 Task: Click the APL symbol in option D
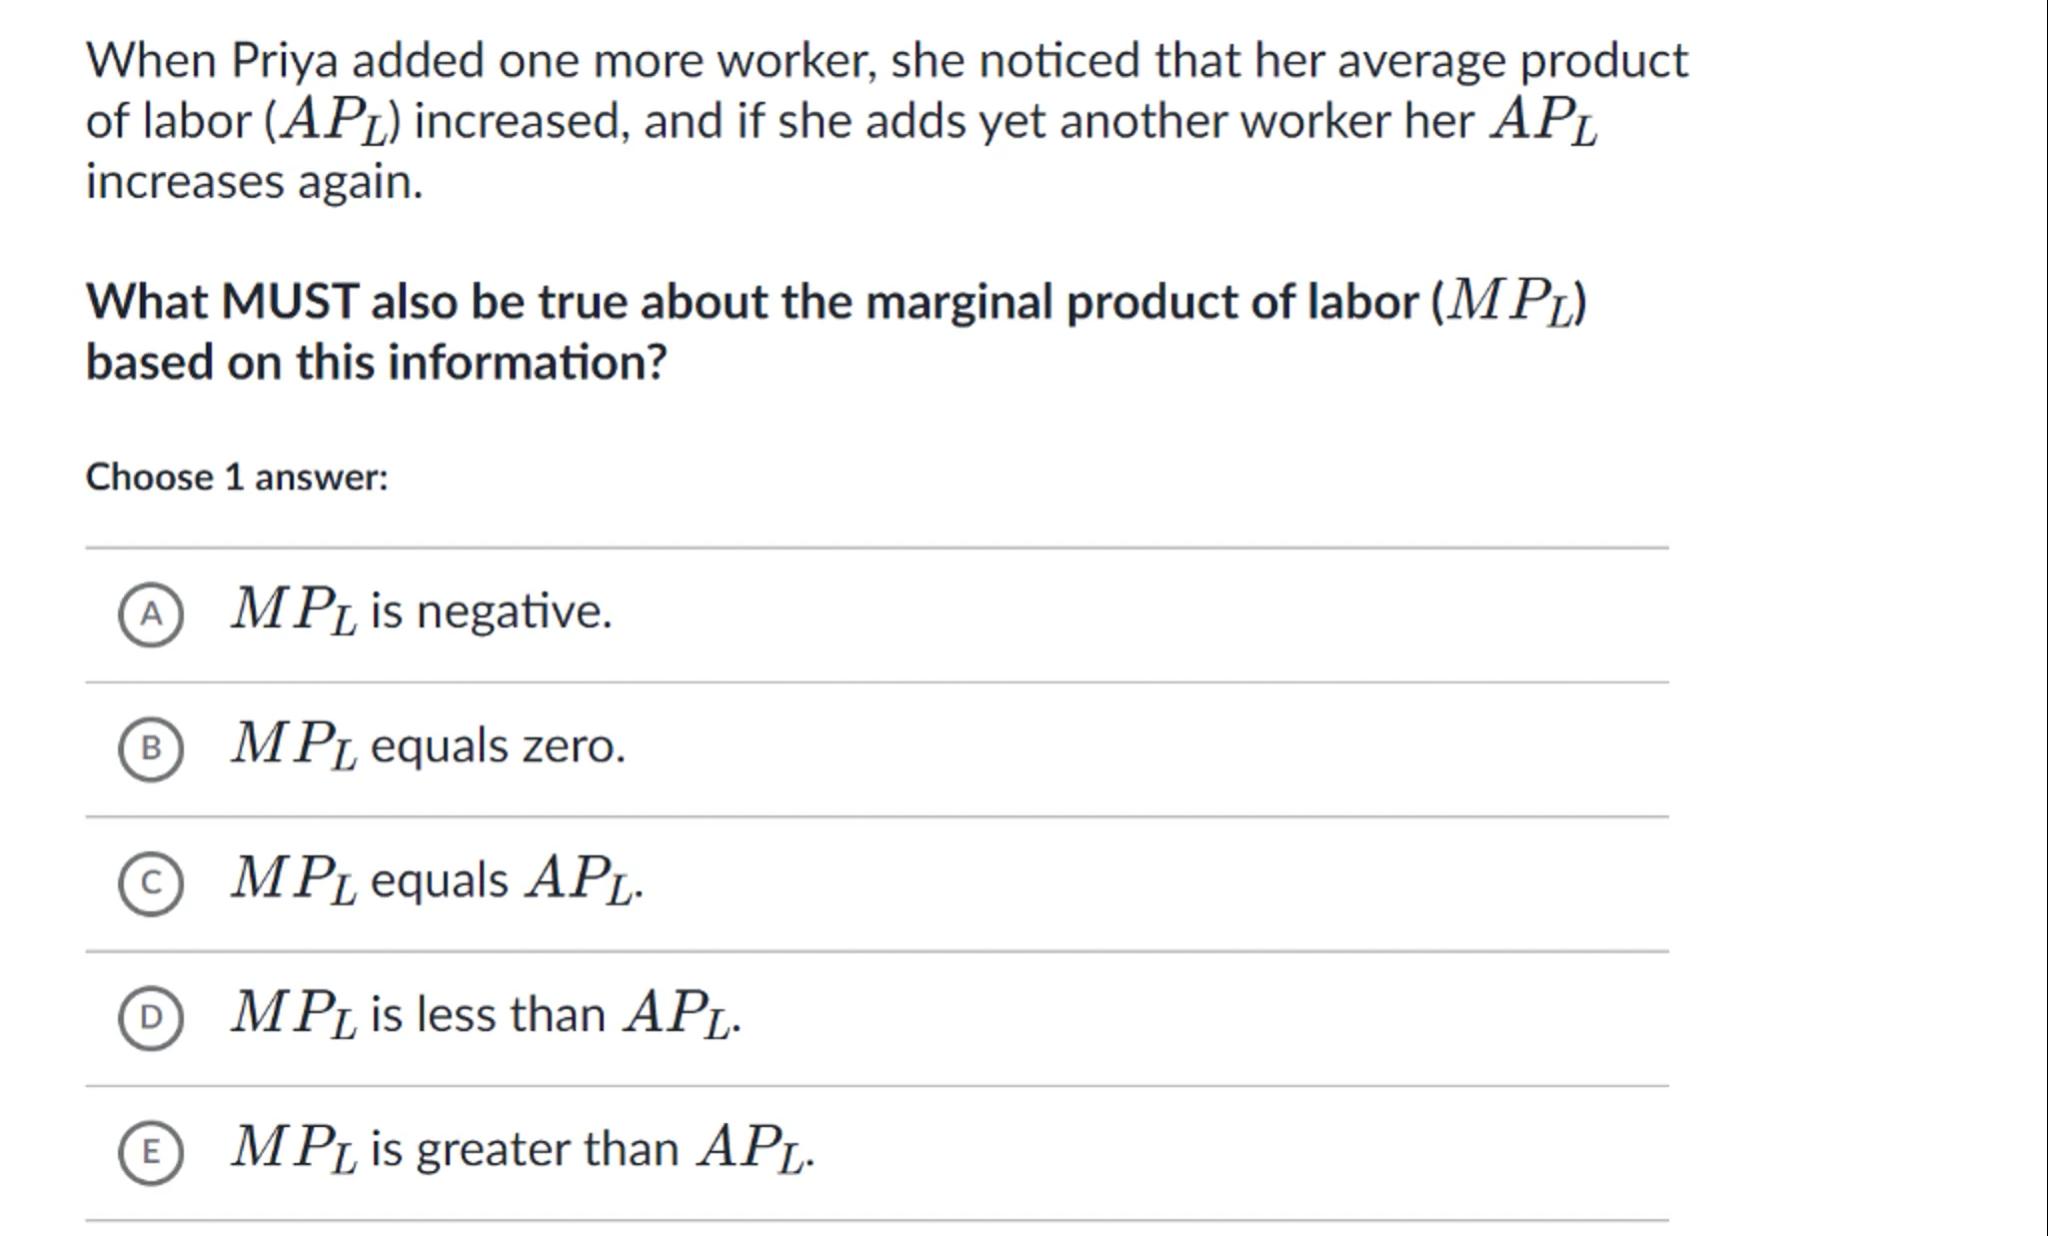[679, 1014]
